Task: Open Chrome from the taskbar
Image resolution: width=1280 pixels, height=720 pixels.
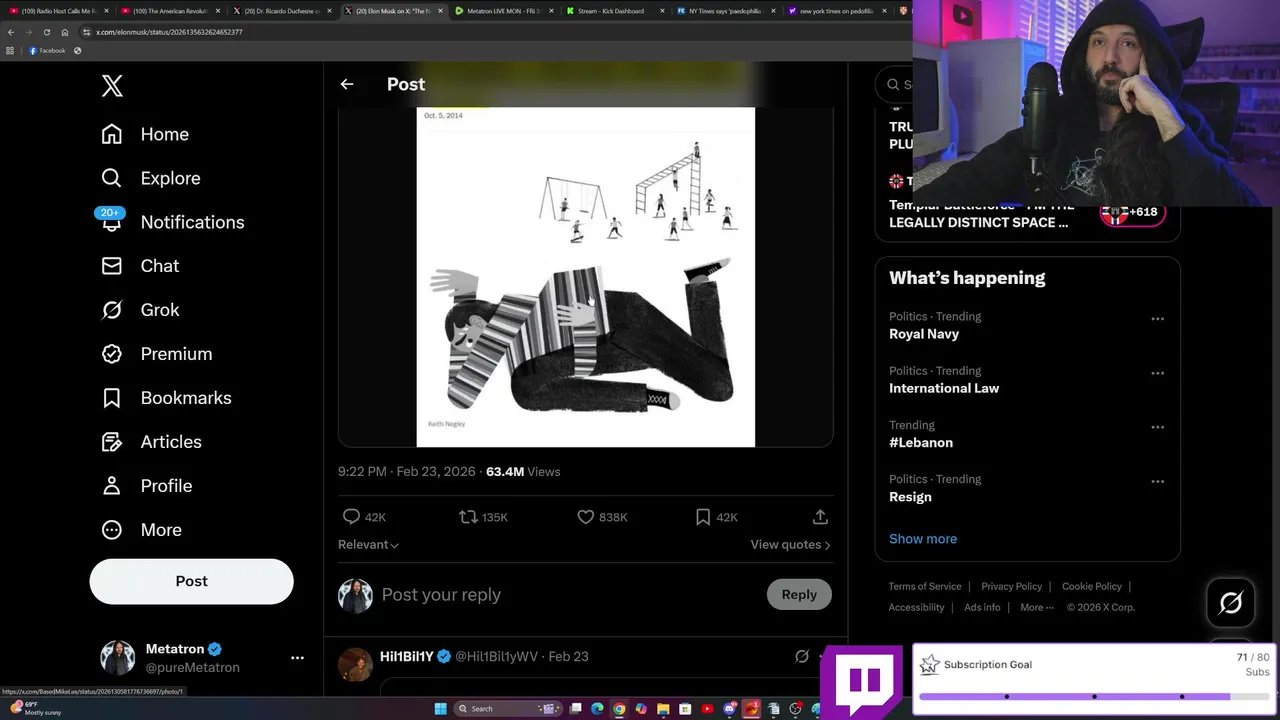Action: tap(619, 709)
